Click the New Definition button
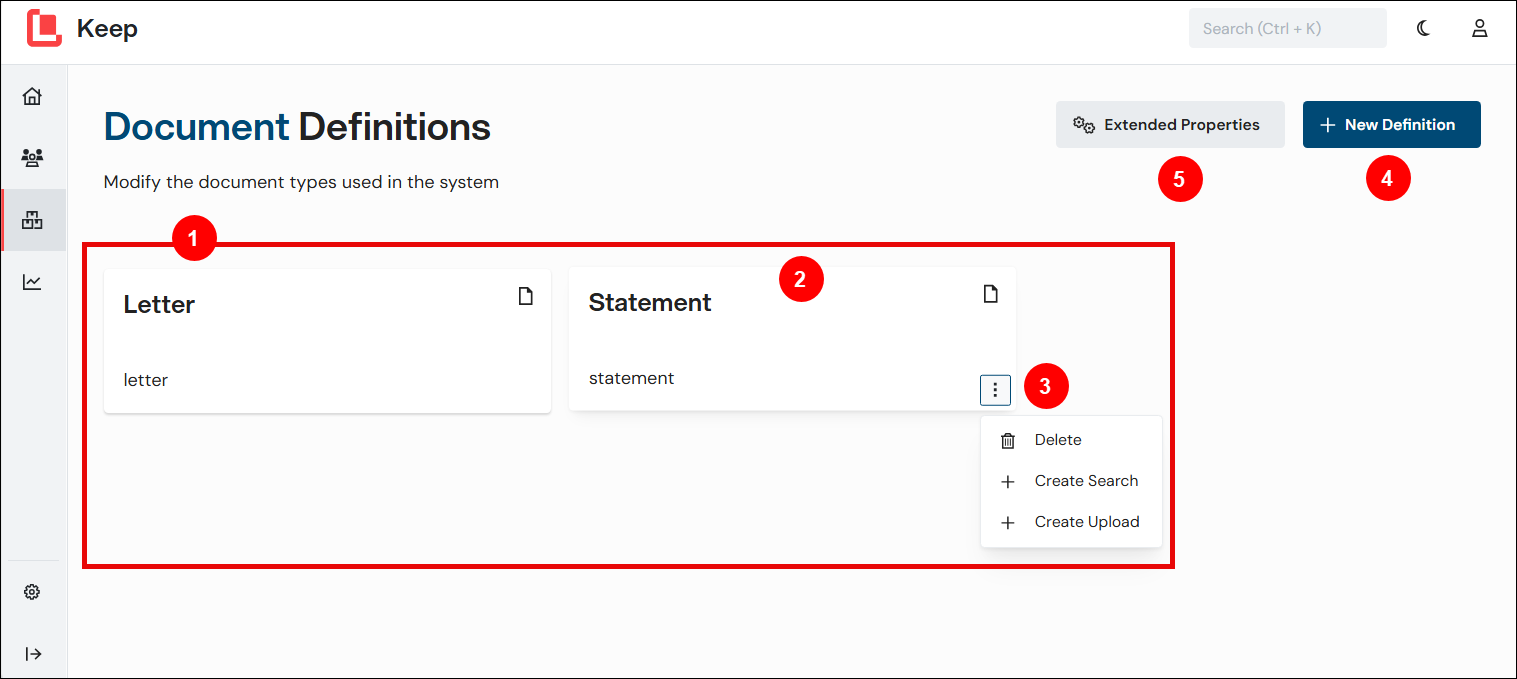This screenshot has width=1517, height=679. tap(1391, 125)
